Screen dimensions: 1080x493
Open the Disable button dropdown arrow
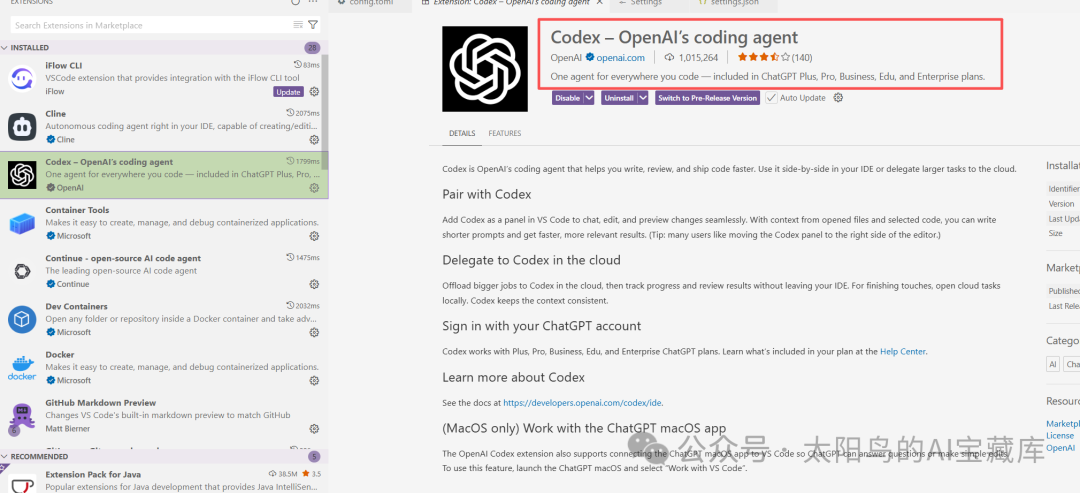tap(590, 98)
